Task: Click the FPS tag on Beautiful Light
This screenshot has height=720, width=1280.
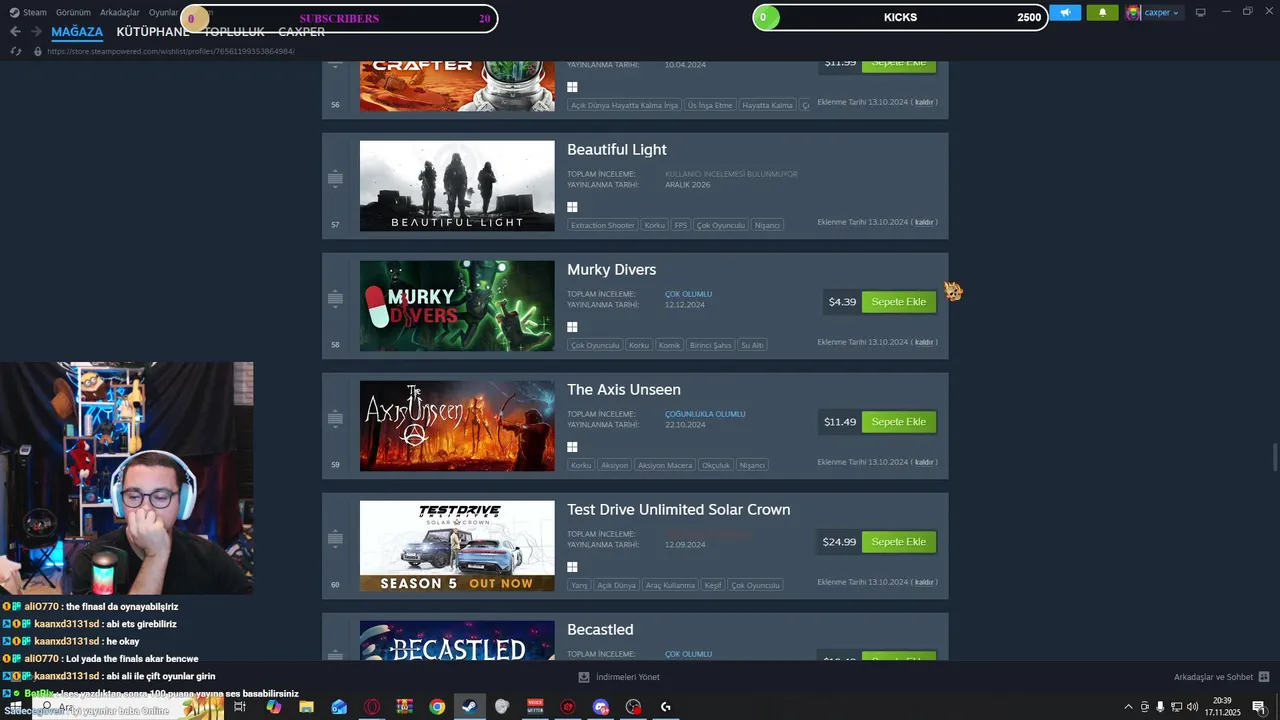Action: tap(681, 225)
